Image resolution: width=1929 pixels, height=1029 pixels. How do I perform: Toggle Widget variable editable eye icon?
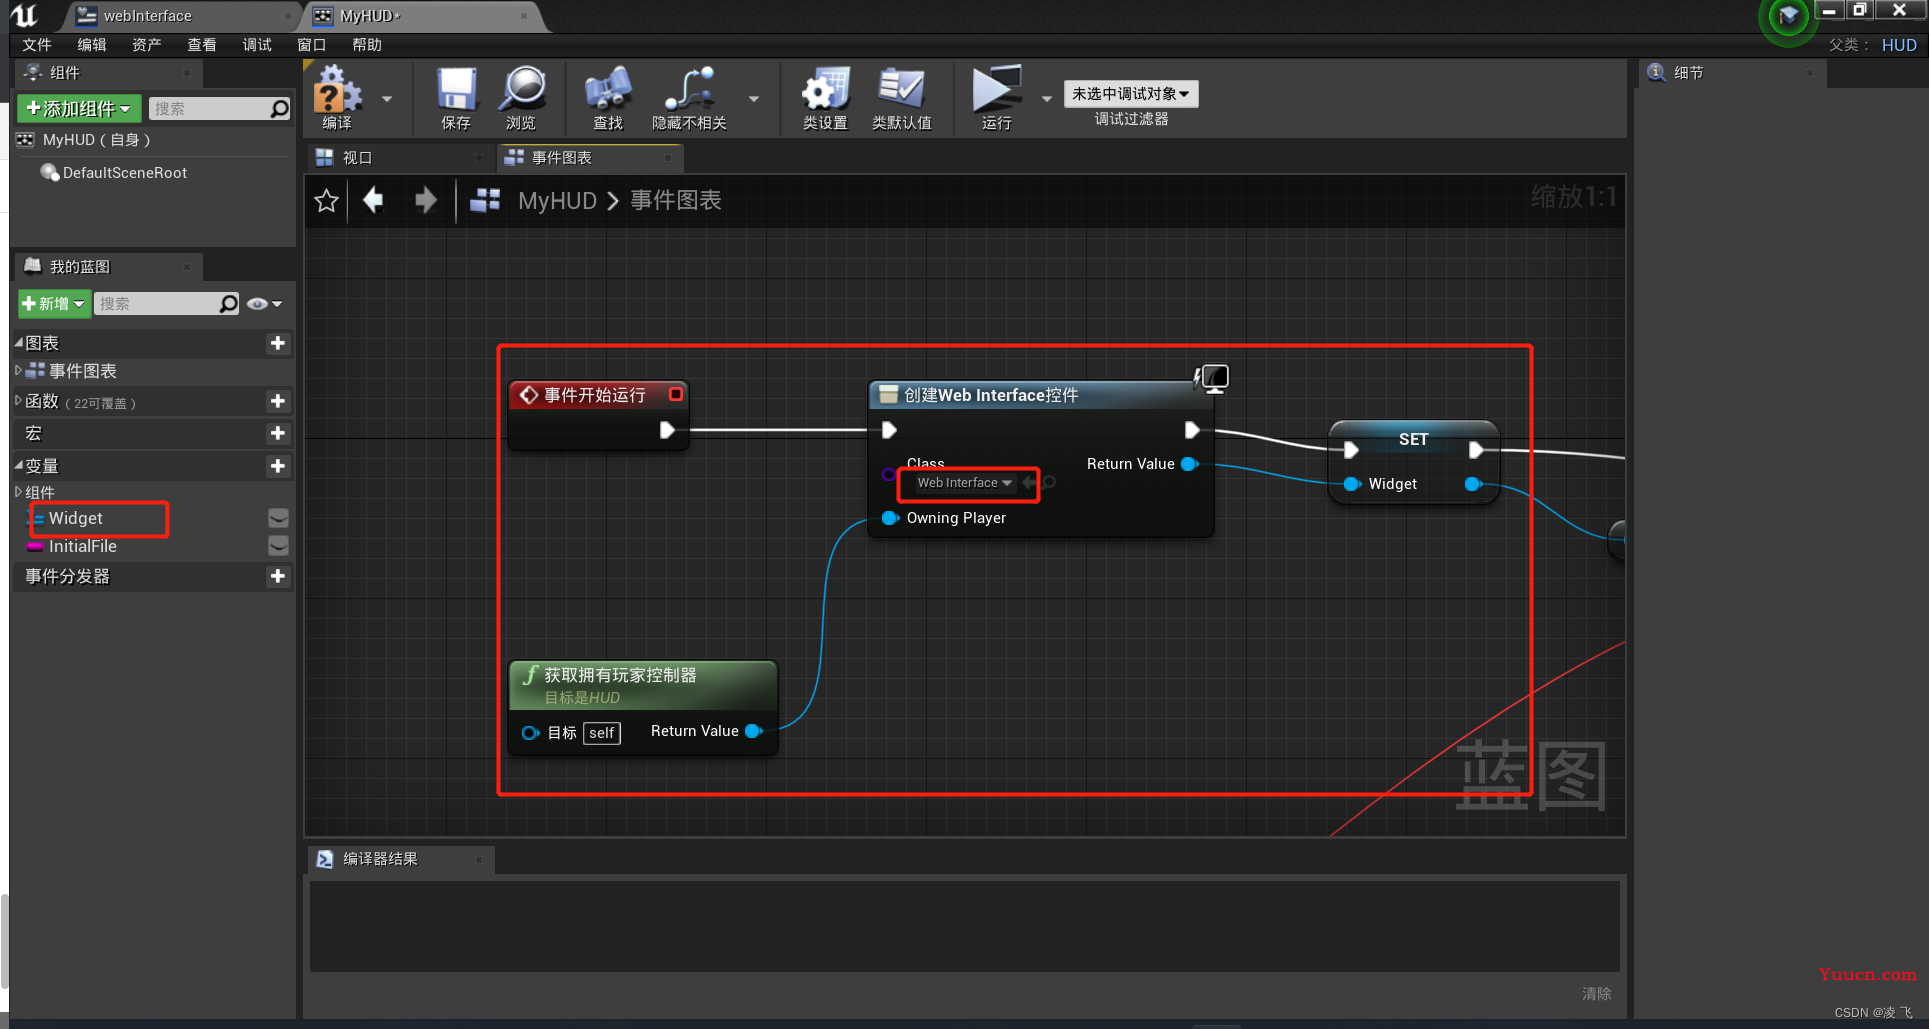pyautogui.click(x=278, y=518)
